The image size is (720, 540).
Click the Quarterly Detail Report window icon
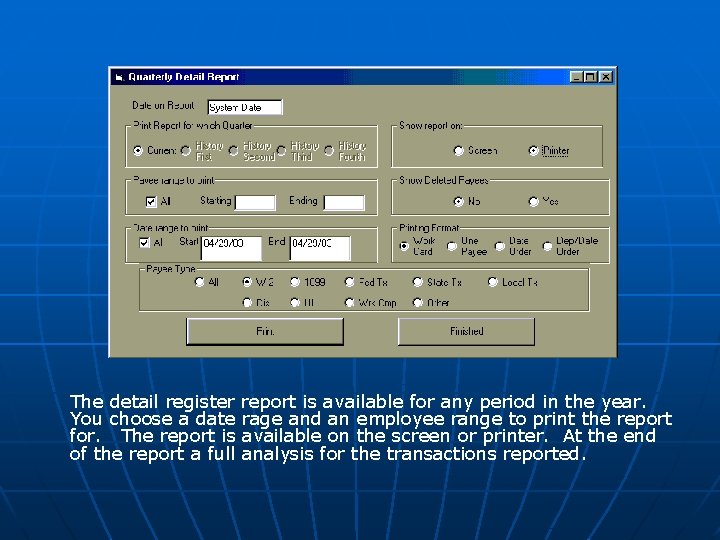pyautogui.click(x=119, y=77)
